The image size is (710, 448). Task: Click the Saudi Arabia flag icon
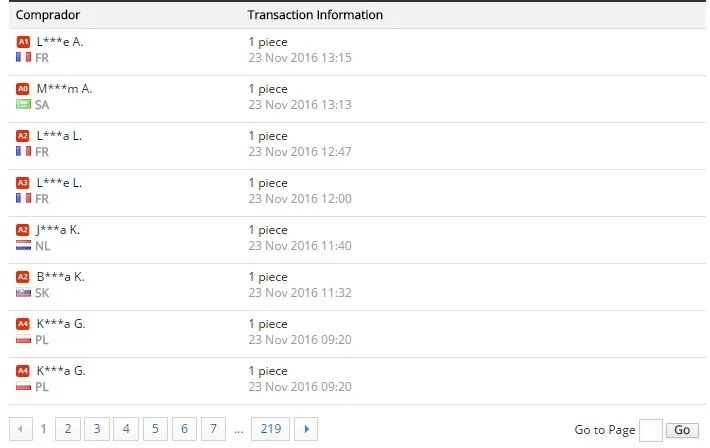(x=24, y=105)
